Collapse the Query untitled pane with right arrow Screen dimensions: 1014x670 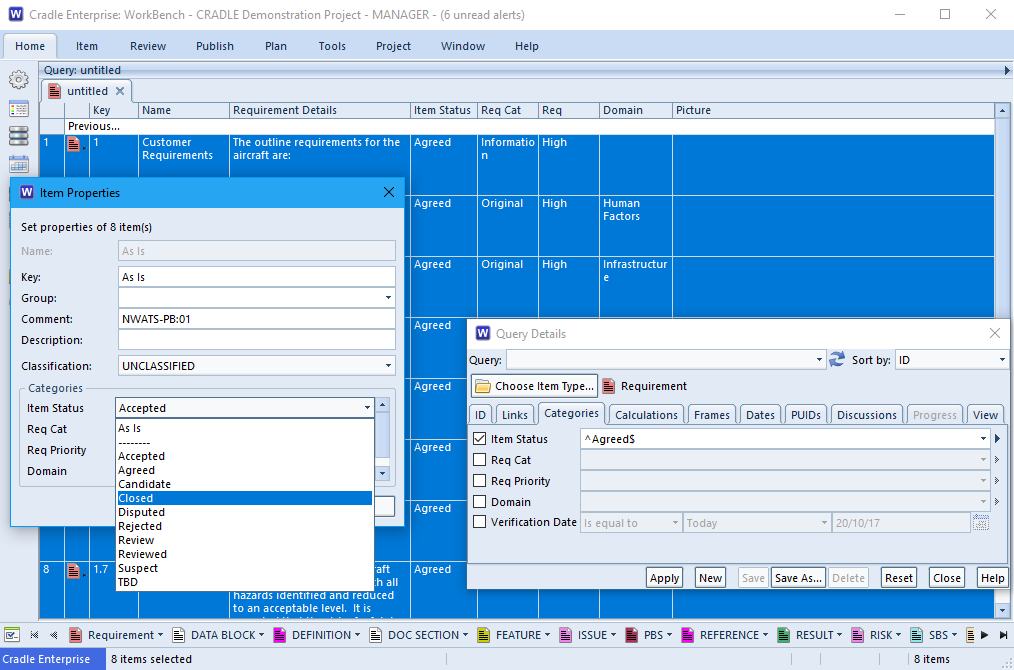[x=1007, y=70]
